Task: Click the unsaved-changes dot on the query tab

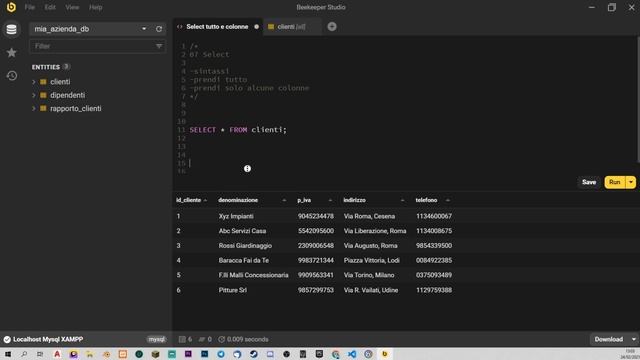Action: click(x=256, y=27)
